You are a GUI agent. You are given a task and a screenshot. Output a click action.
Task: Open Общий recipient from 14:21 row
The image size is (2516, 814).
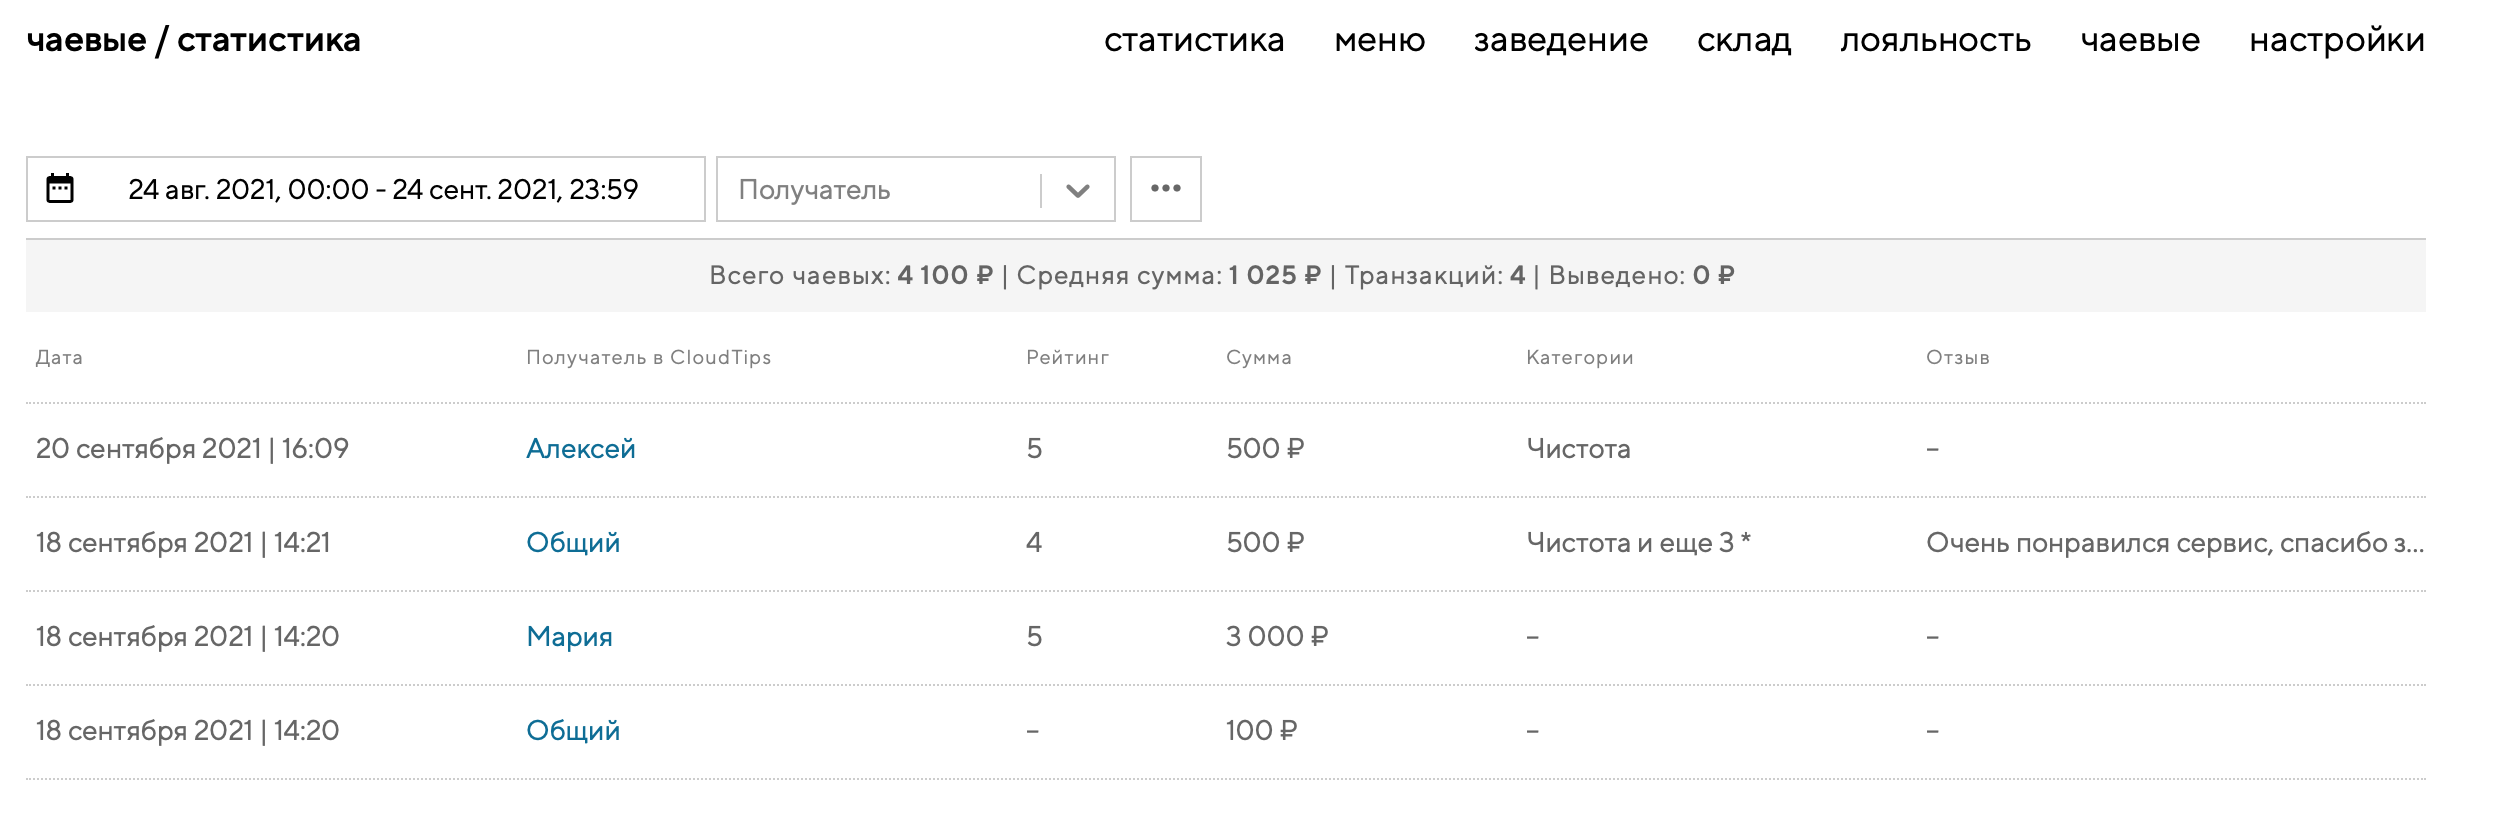[573, 543]
